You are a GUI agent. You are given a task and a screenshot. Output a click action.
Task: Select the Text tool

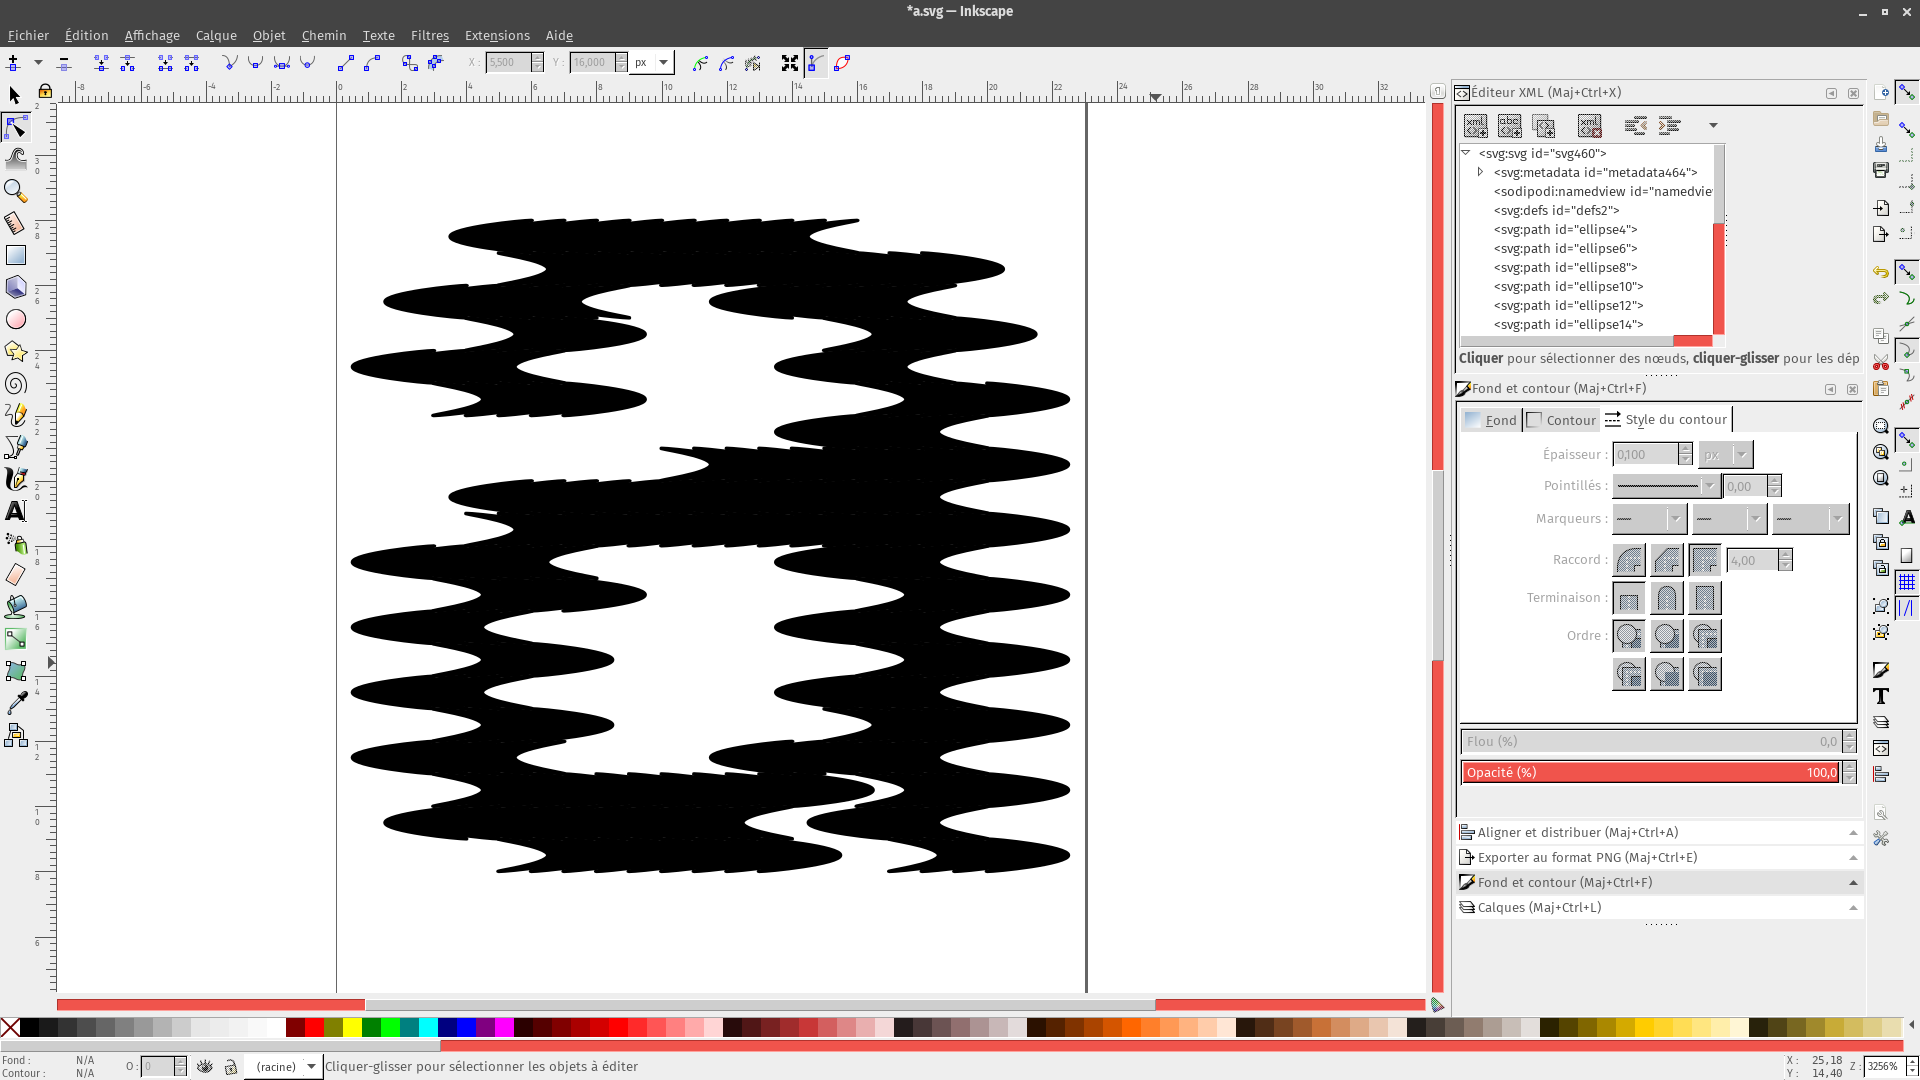[x=15, y=511]
